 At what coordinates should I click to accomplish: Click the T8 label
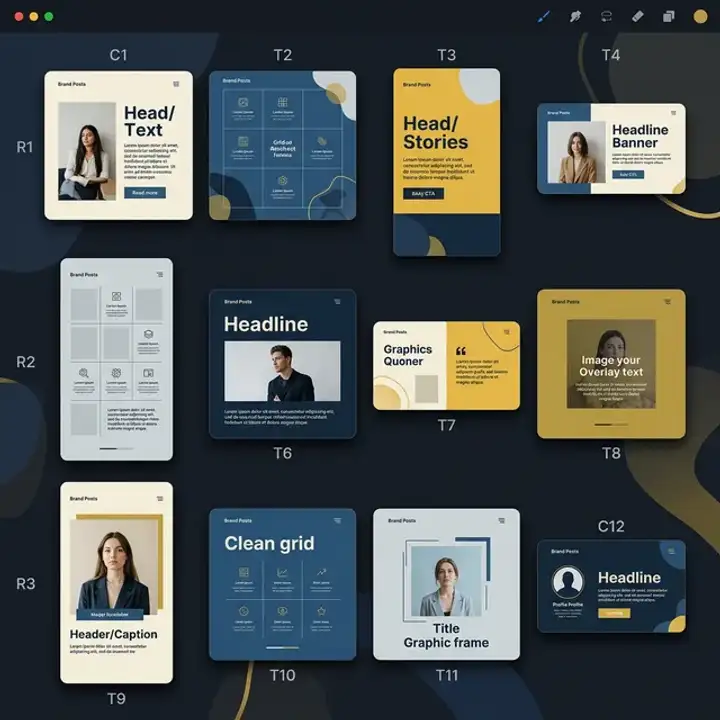pyautogui.click(x=611, y=453)
